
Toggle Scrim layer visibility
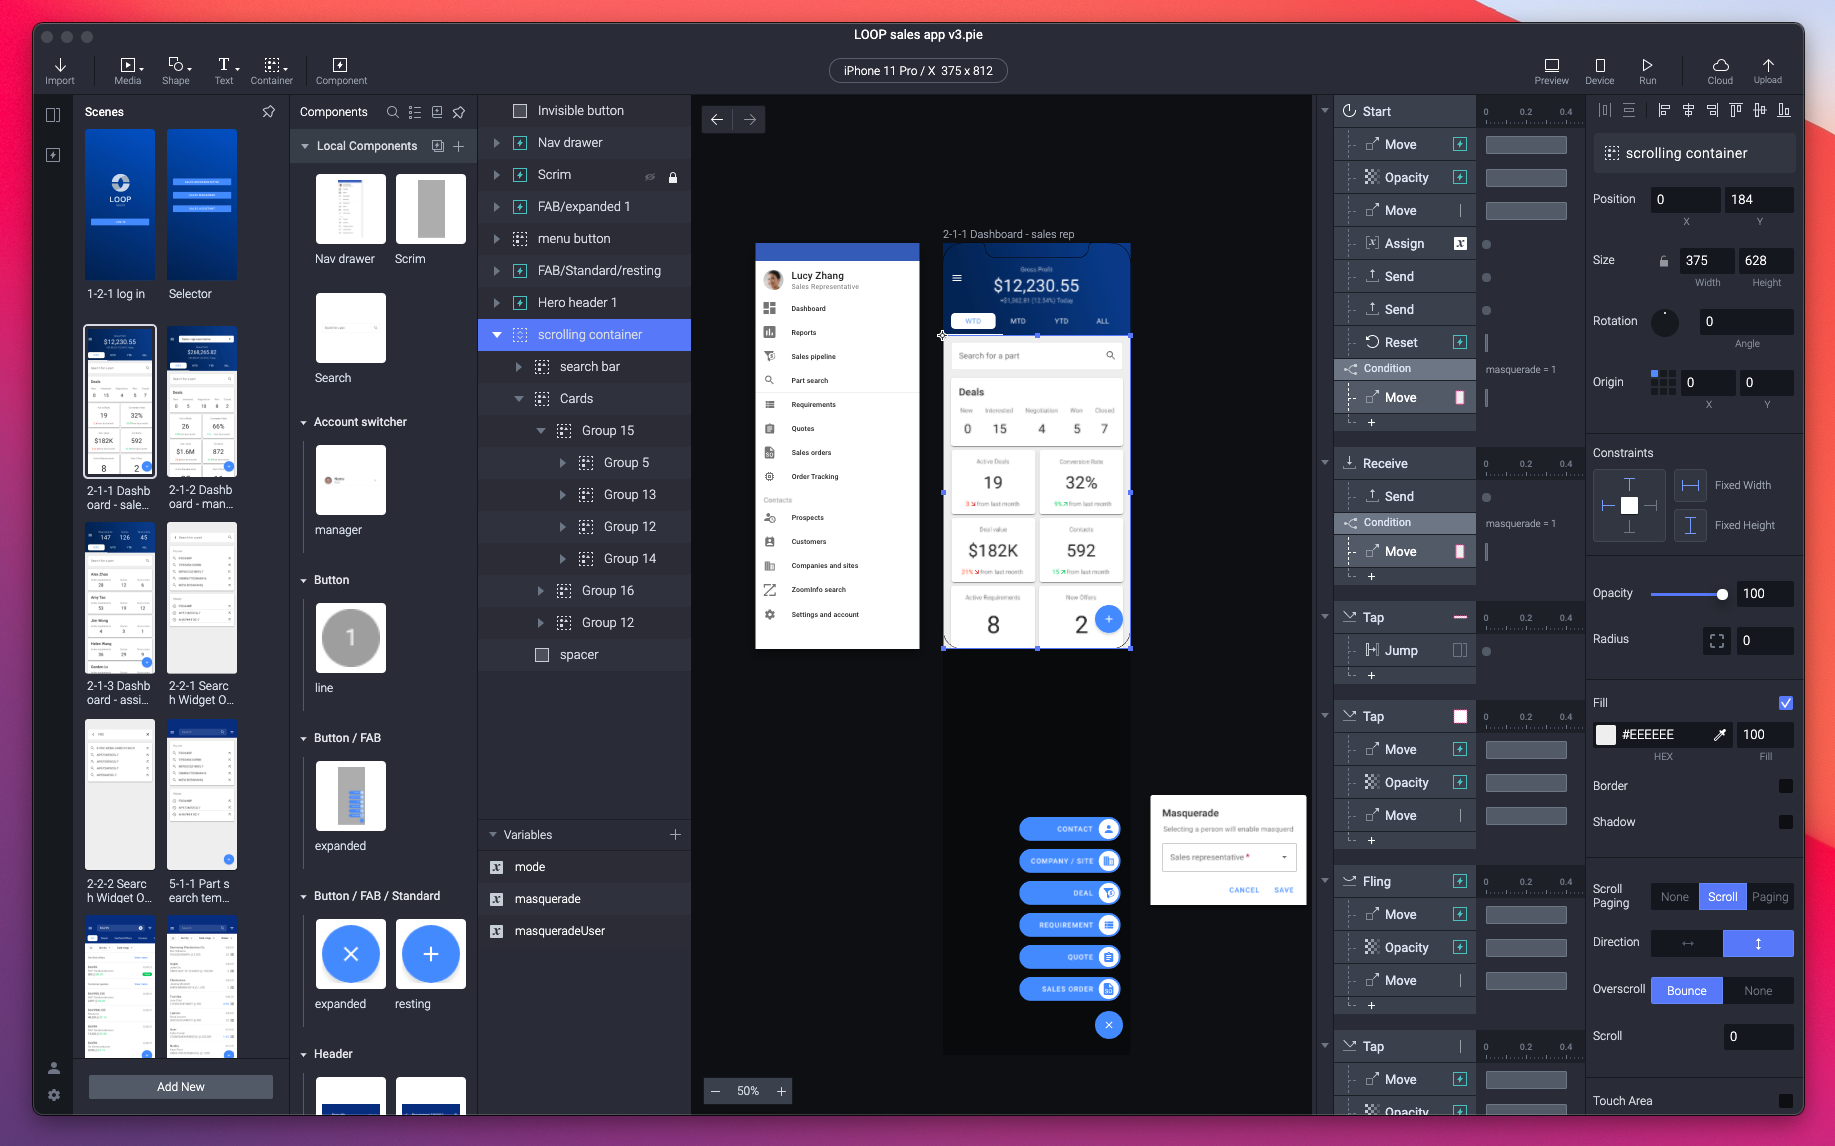[x=650, y=177]
